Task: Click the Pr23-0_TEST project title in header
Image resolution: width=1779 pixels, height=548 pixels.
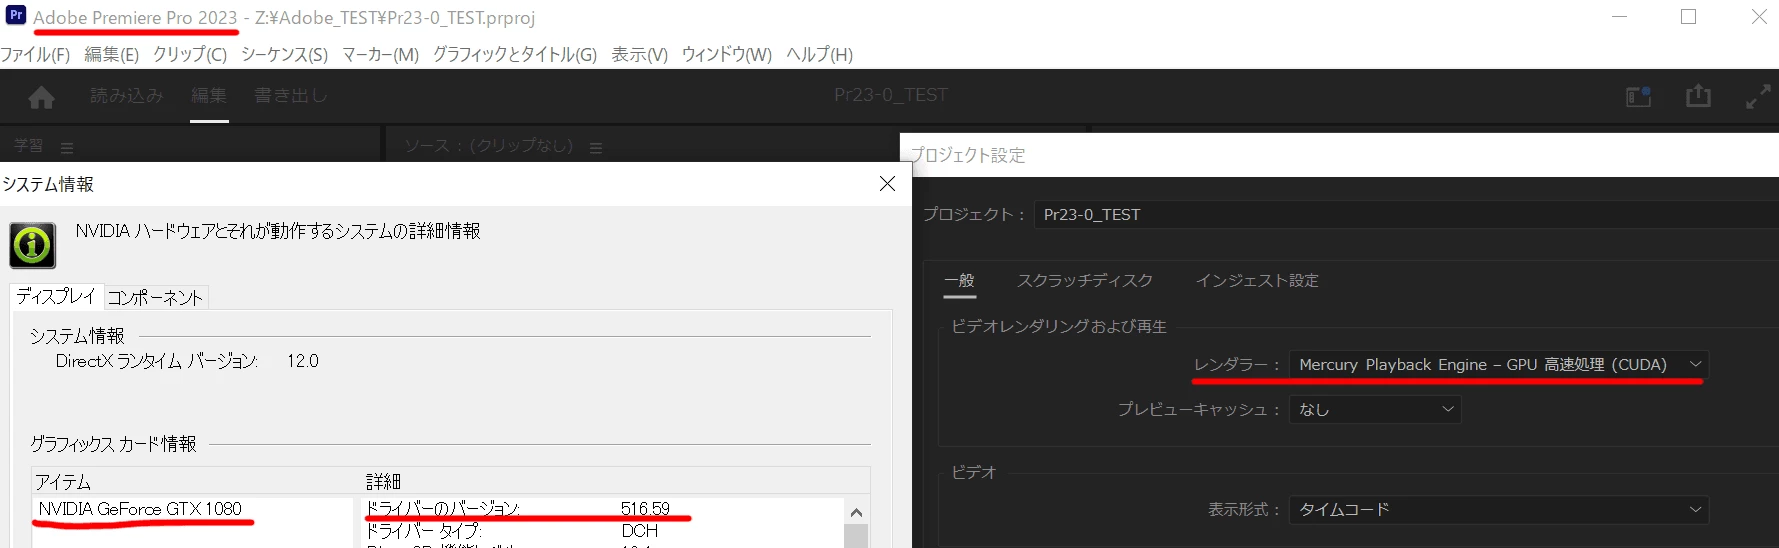Action: point(890,95)
